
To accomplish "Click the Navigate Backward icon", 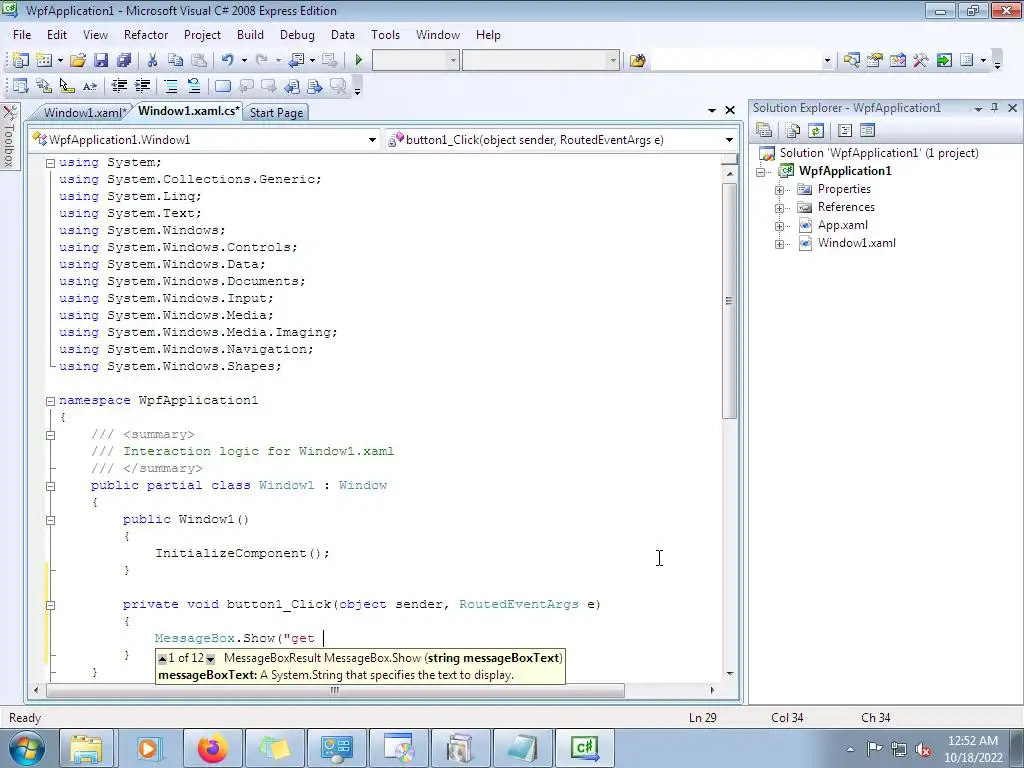I will (296, 60).
